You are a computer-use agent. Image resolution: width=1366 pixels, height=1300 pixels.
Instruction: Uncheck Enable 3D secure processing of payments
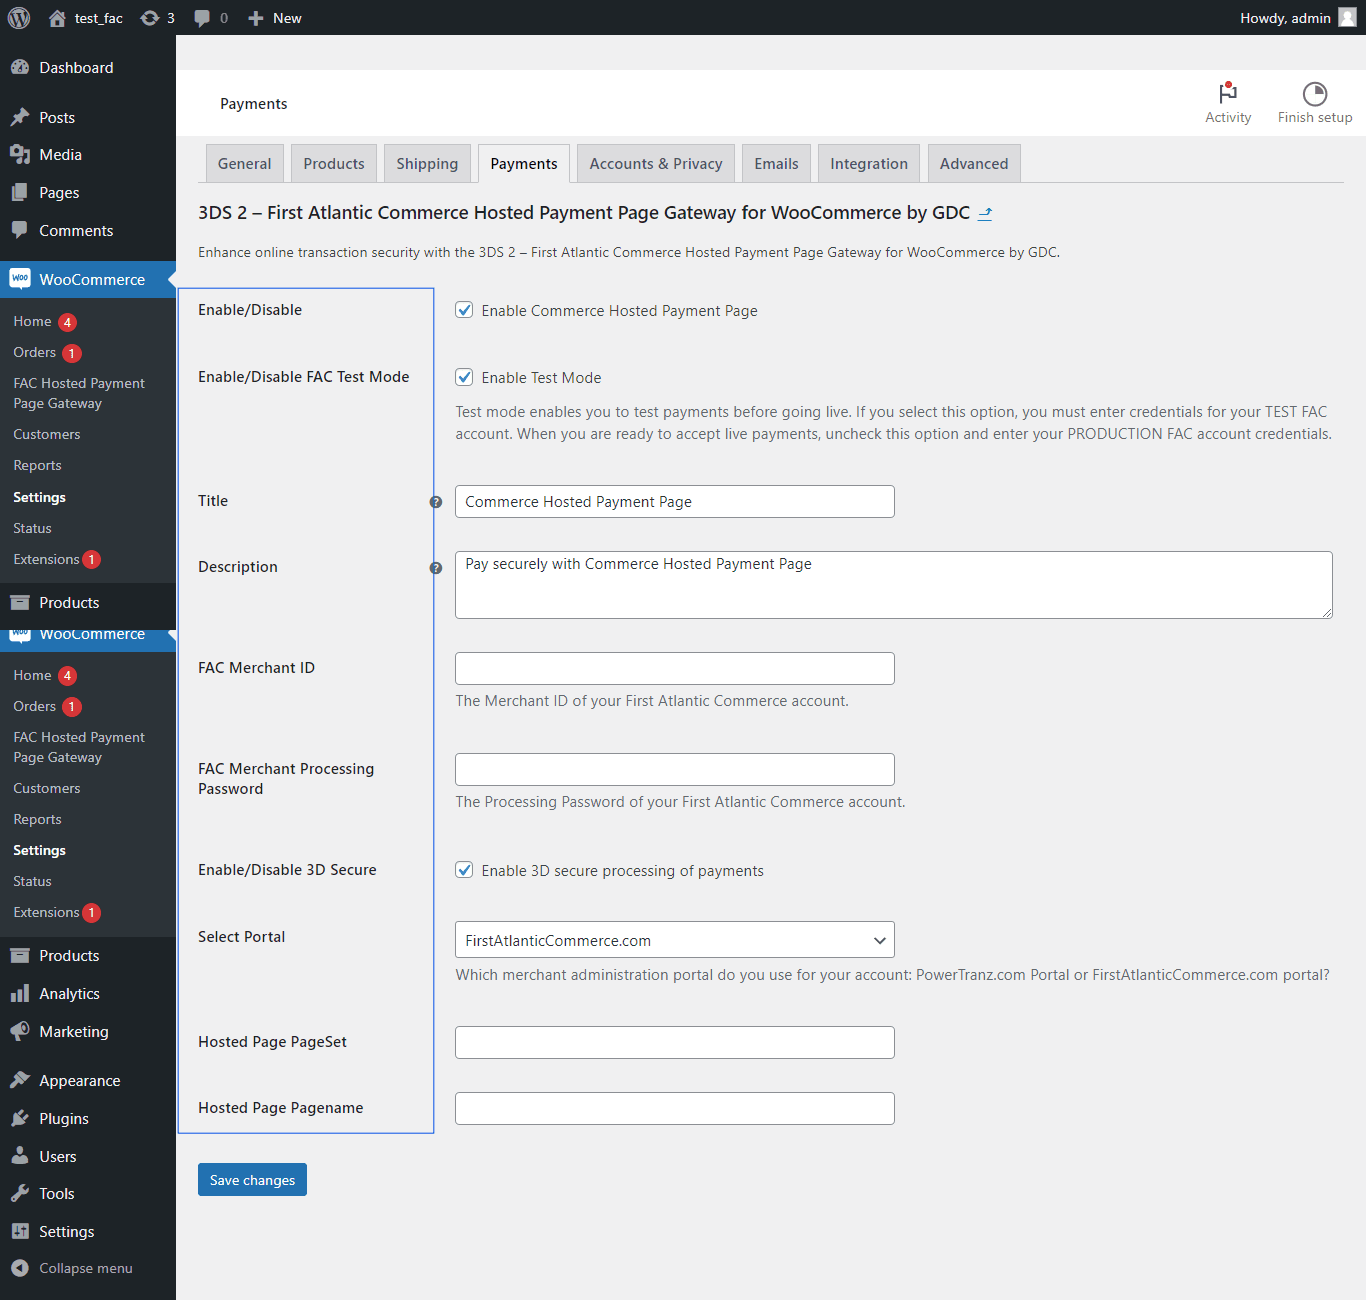[x=464, y=870]
